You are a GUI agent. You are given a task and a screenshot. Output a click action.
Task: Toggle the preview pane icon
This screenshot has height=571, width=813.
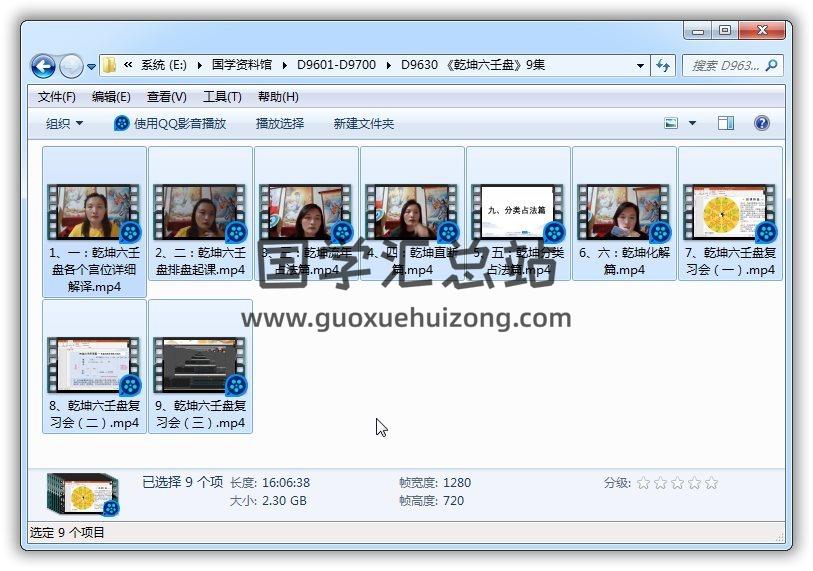[725, 123]
